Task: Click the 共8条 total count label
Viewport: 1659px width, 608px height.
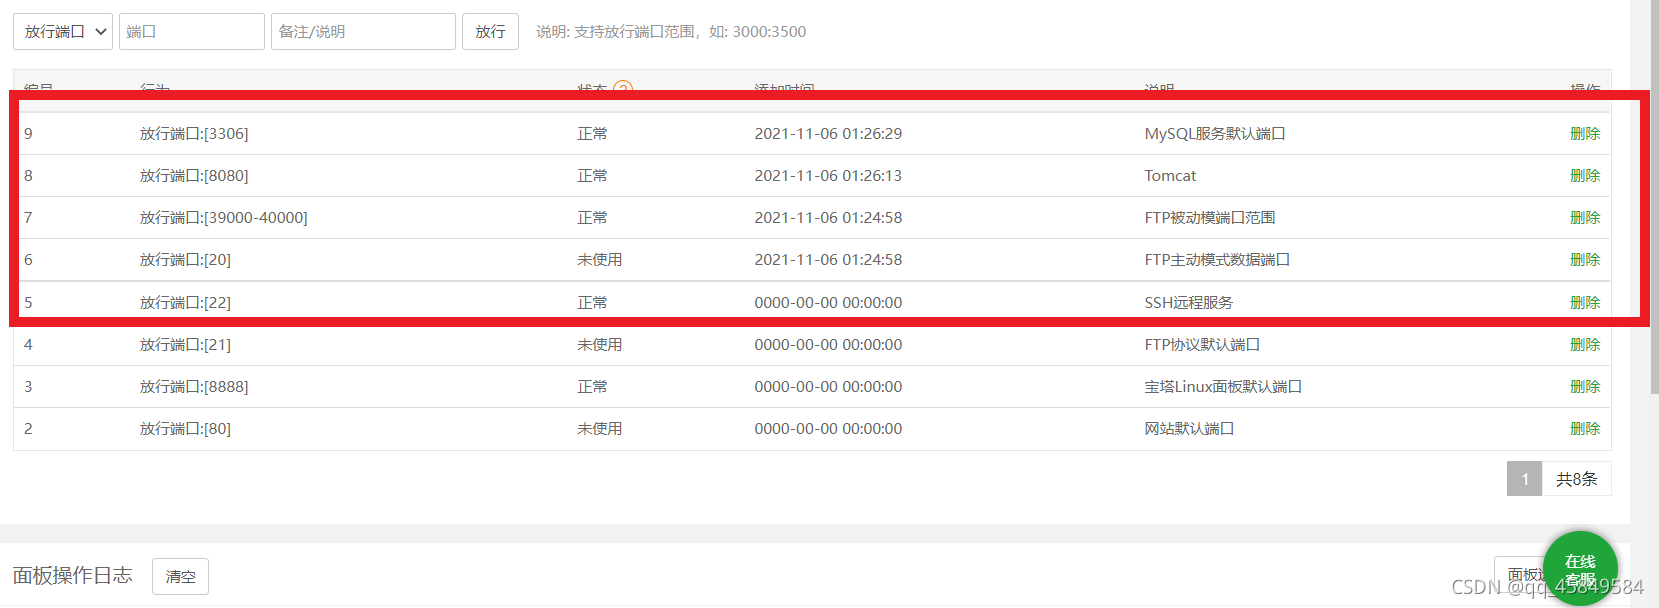Action: pyautogui.click(x=1576, y=479)
